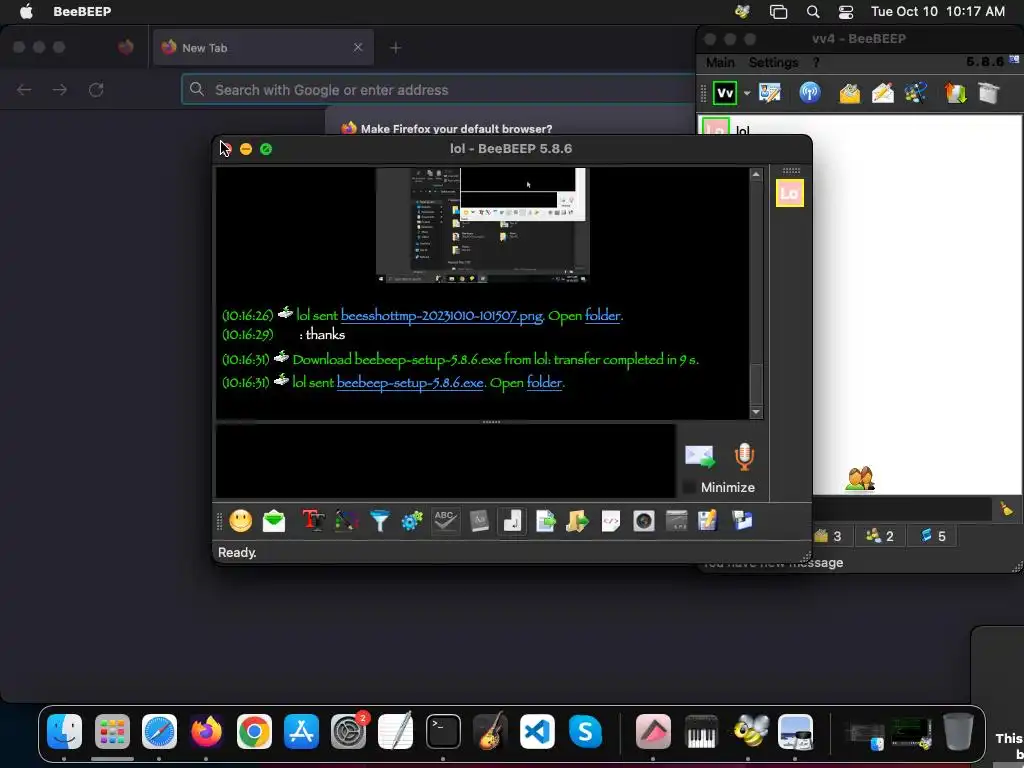Click the green envelope icon in chat toolbar

[274, 520]
